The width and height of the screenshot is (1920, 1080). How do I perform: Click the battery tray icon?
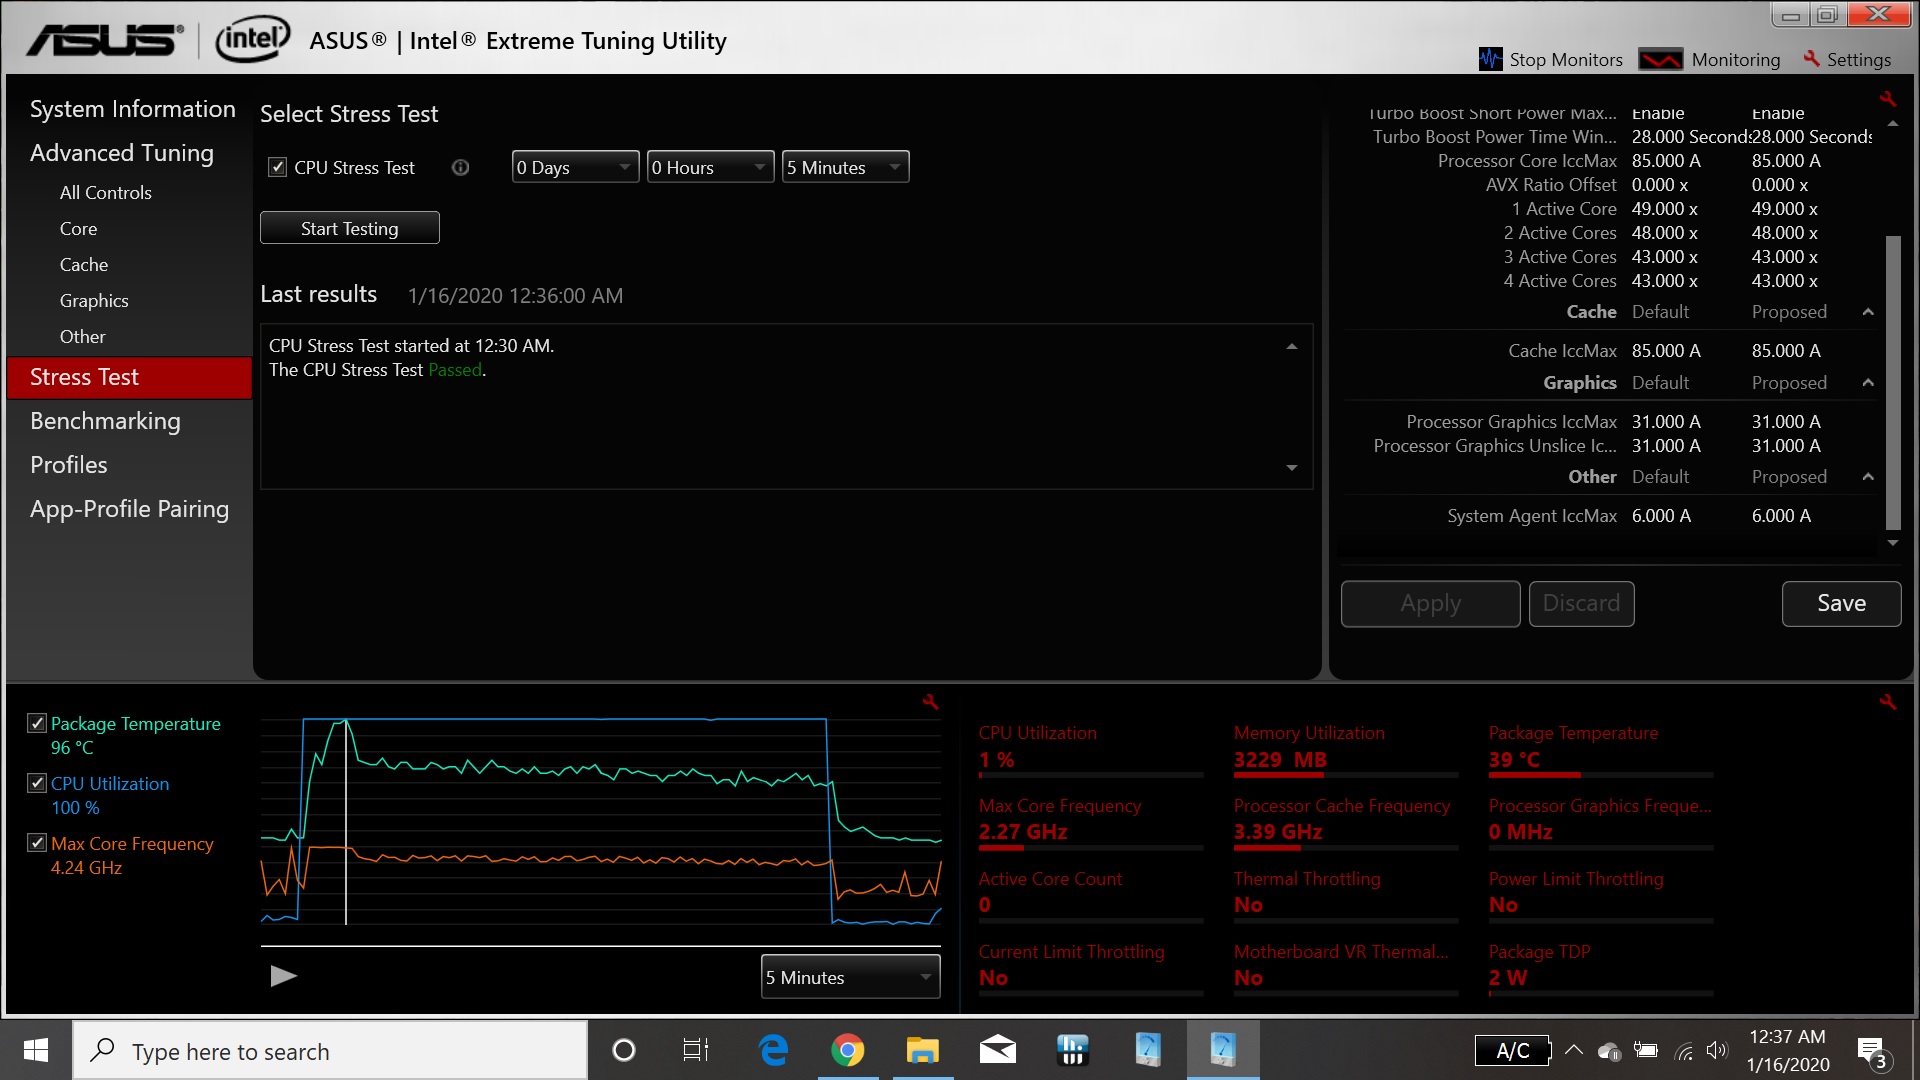pos(1646,1050)
